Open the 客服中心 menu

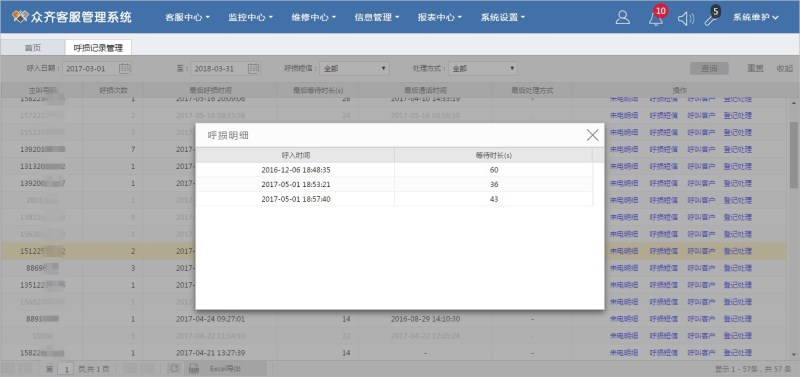pos(188,17)
